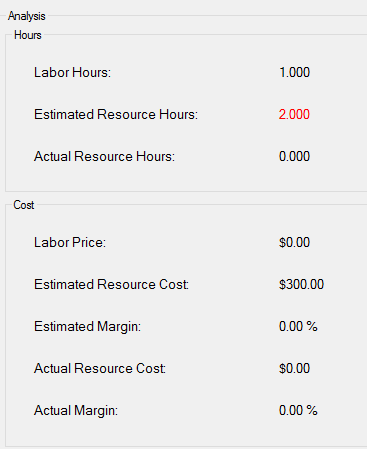Select the Labor Price $0.00 value
The height and width of the screenshot is (449, 367).
[294, 242]
